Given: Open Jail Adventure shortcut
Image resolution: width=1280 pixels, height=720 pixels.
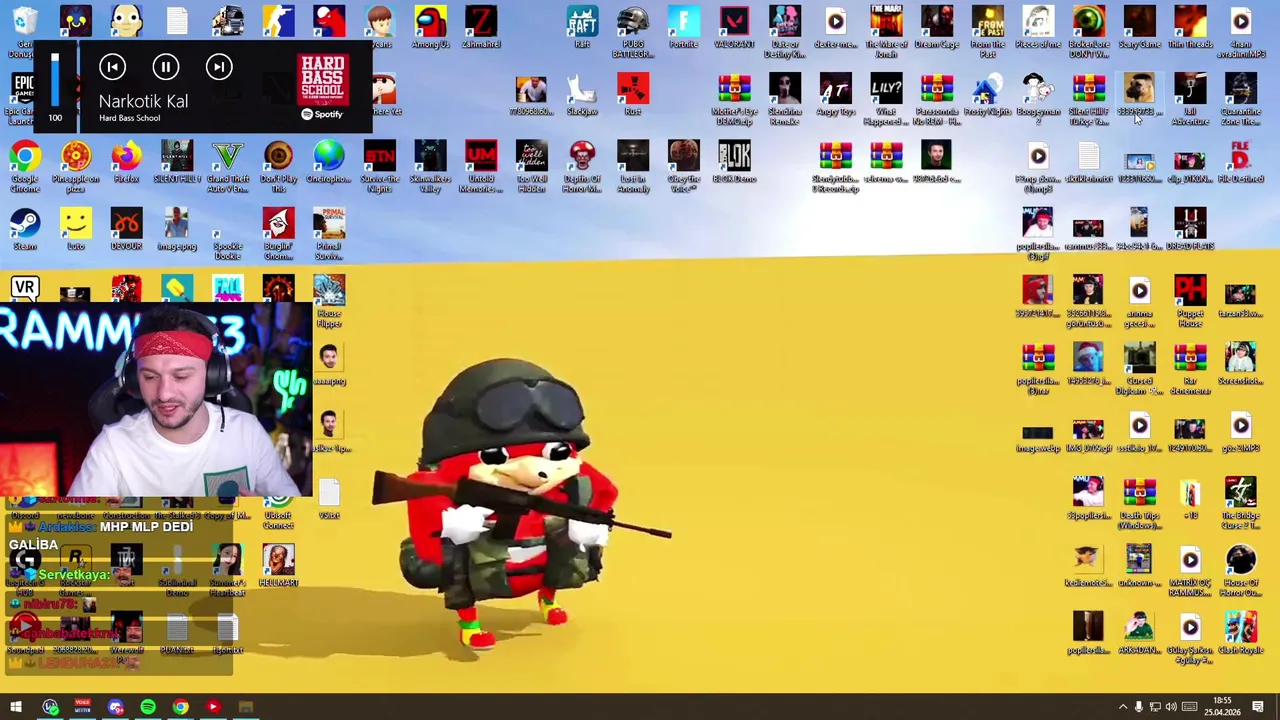Looking at the screenshot, I should 1190,99.
